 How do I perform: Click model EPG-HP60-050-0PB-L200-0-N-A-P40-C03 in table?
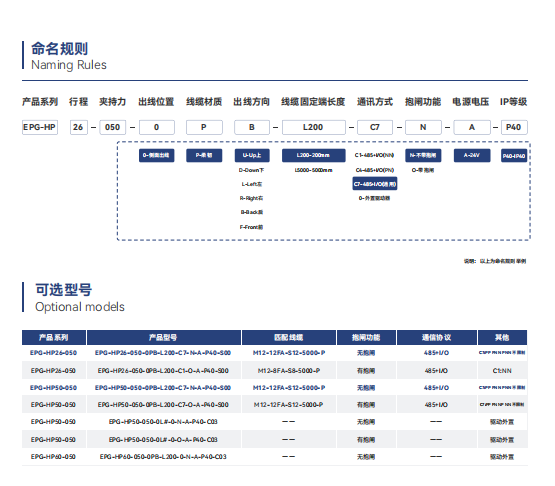click(x=163, y=457)
